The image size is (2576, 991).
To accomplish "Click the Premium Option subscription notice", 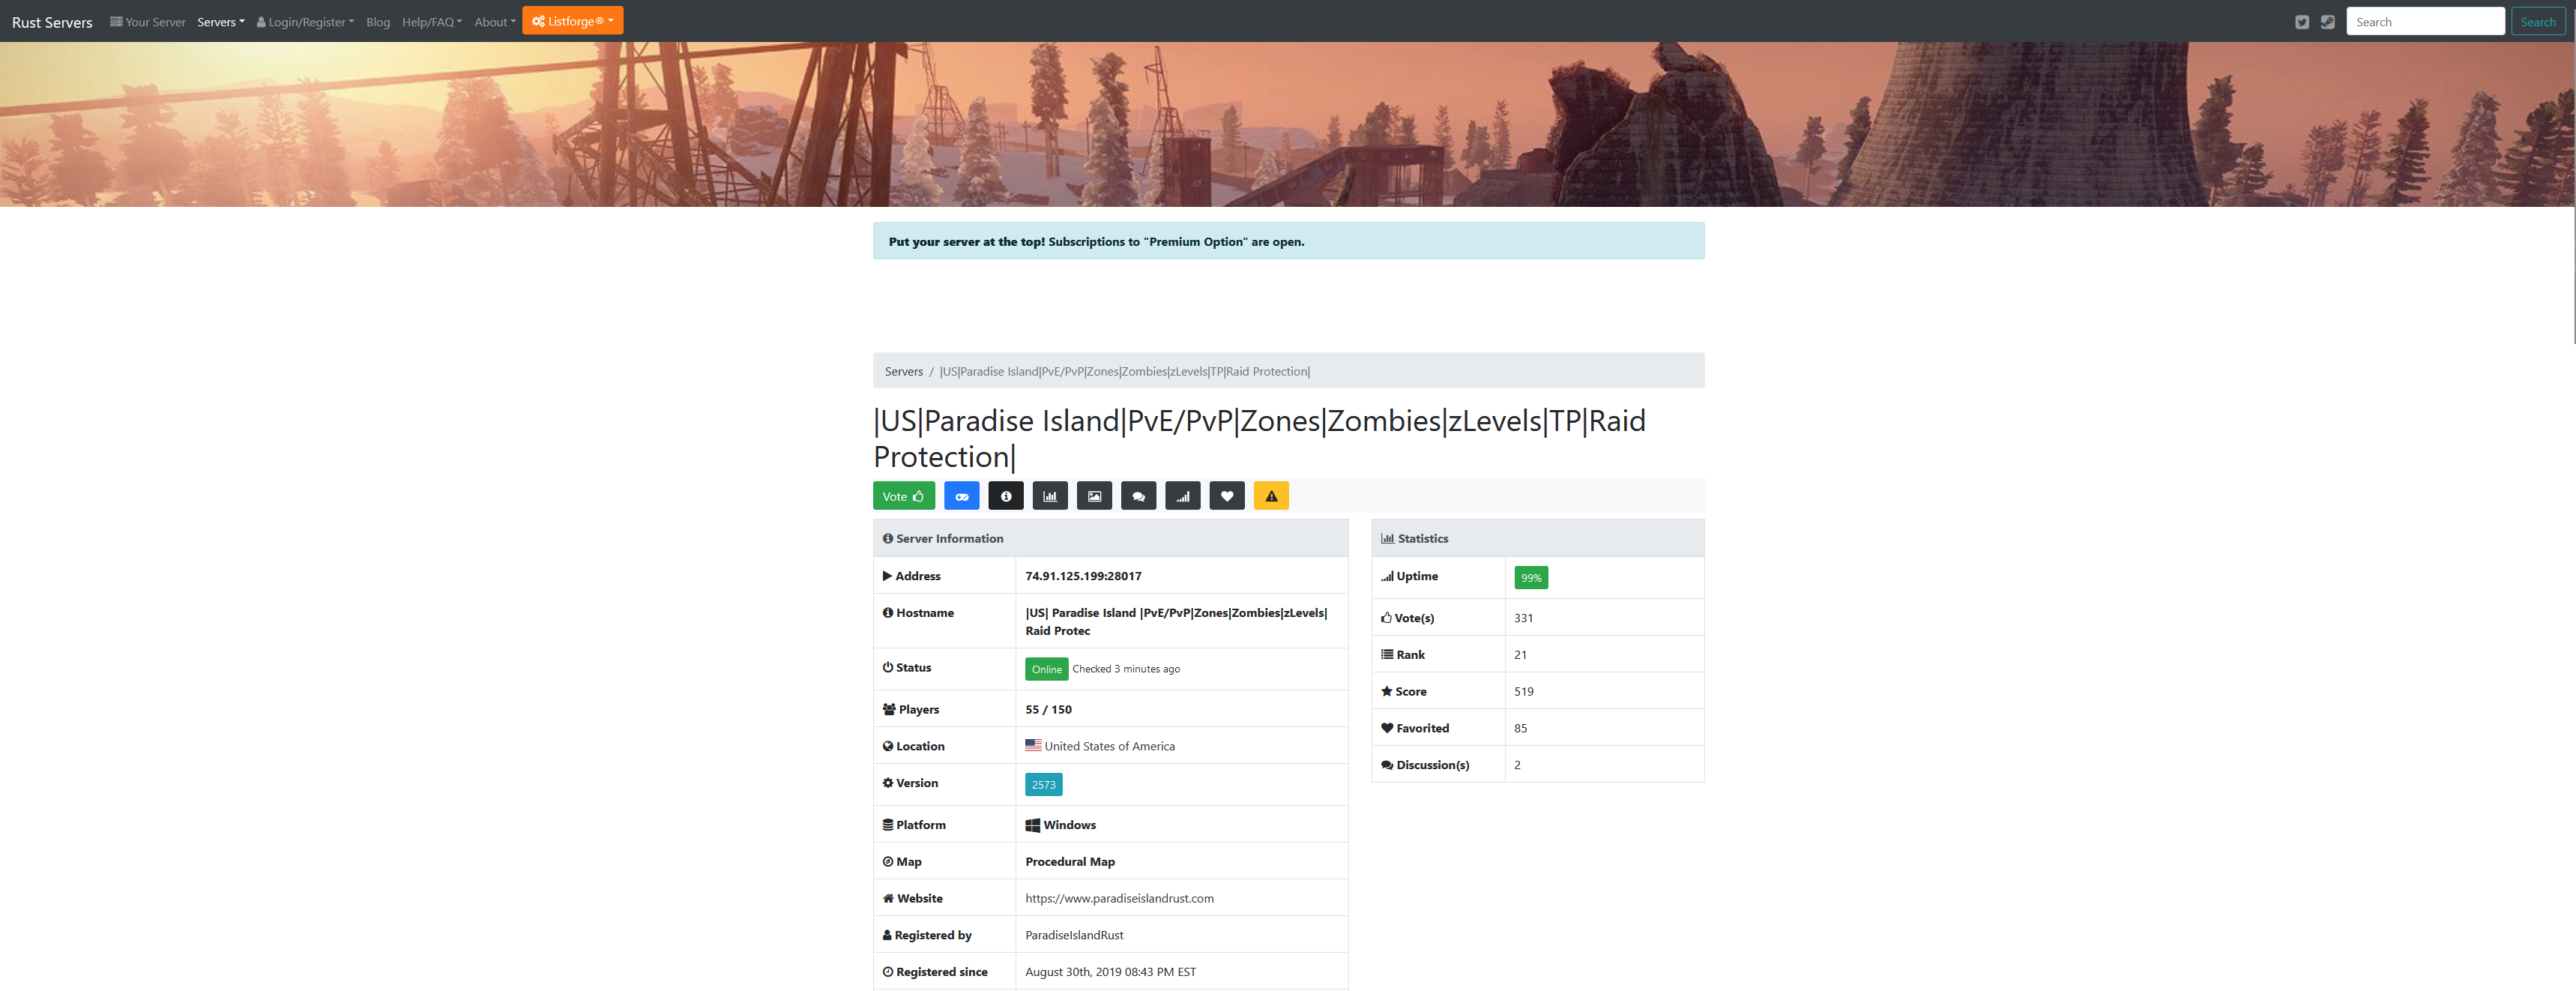I will (x=1288, y=241).
